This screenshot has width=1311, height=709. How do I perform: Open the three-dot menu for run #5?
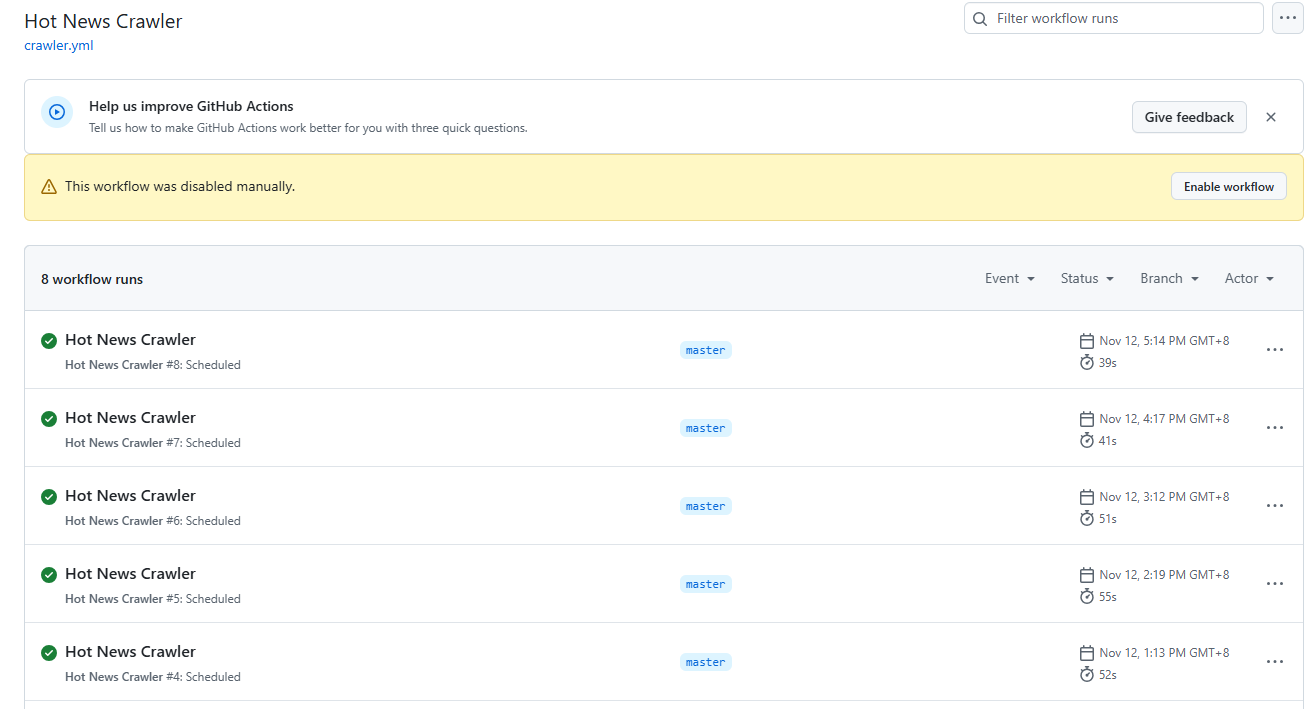1274,584
